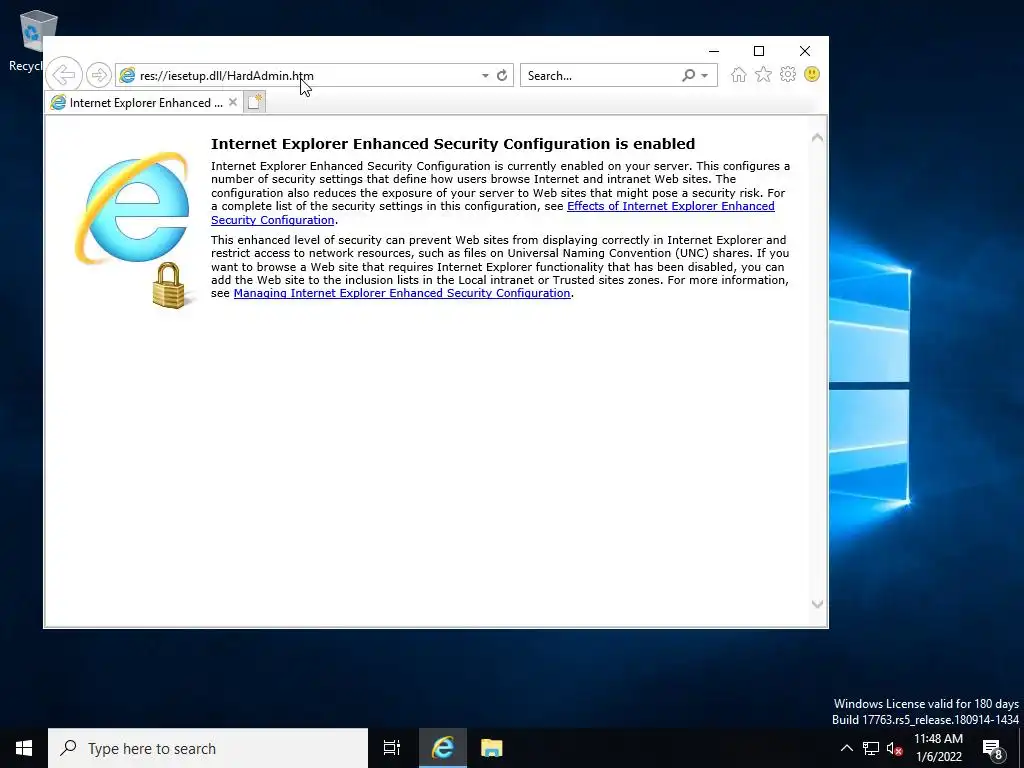Select the Internet Explorer Enhanced tab
1024x768 pixels.
144,103
